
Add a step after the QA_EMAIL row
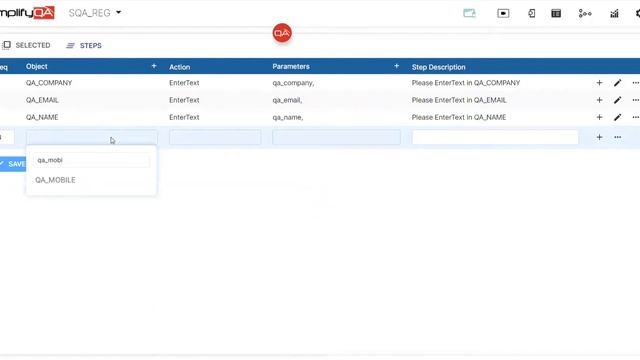599,100
